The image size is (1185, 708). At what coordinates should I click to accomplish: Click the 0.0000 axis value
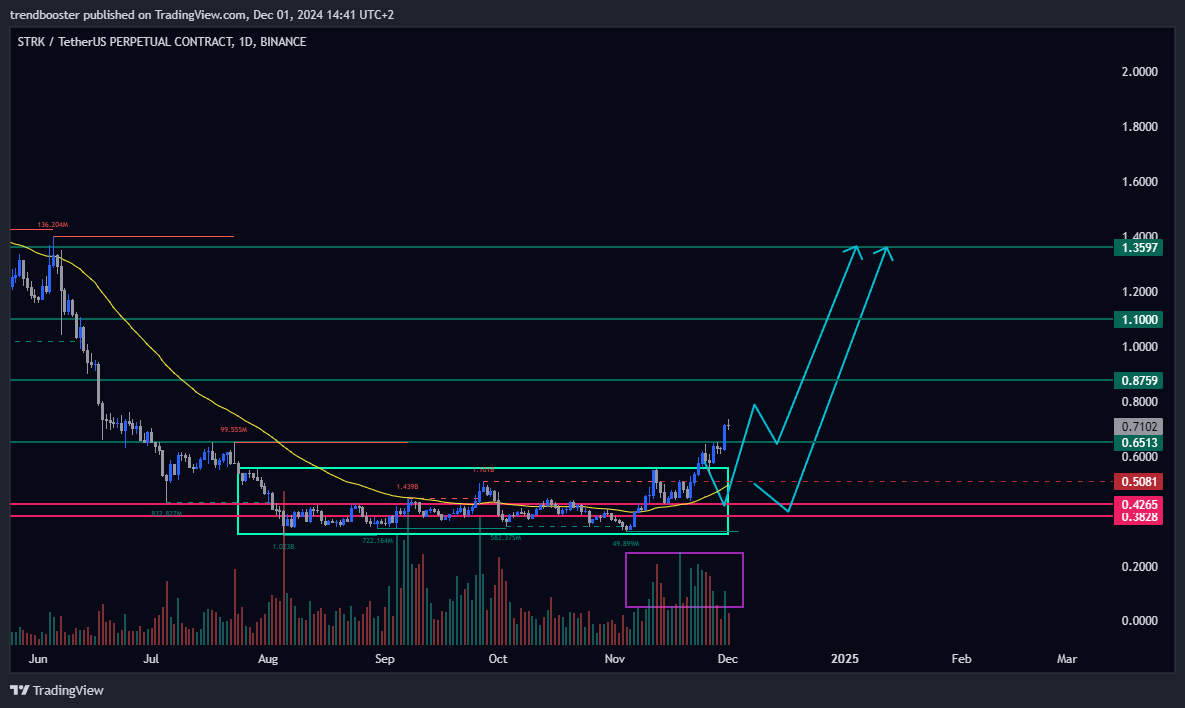(x=1139, y=620)
